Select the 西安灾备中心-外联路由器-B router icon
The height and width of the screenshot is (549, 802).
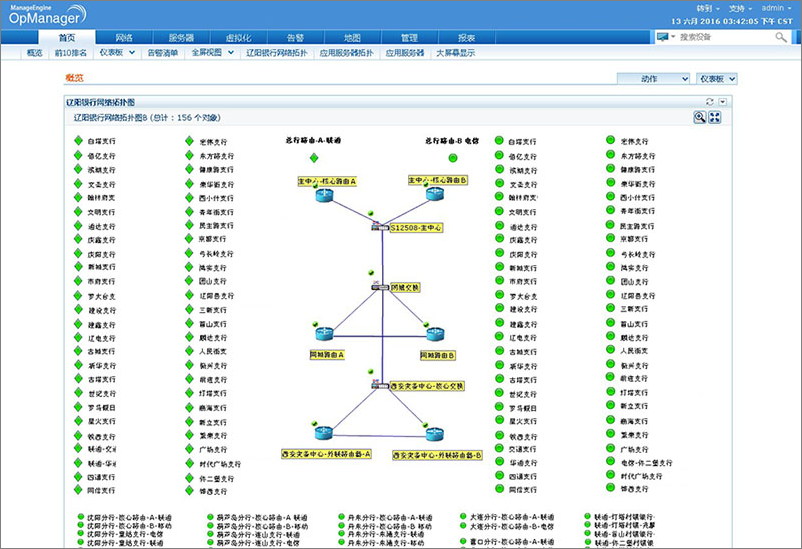pos(435,434)
